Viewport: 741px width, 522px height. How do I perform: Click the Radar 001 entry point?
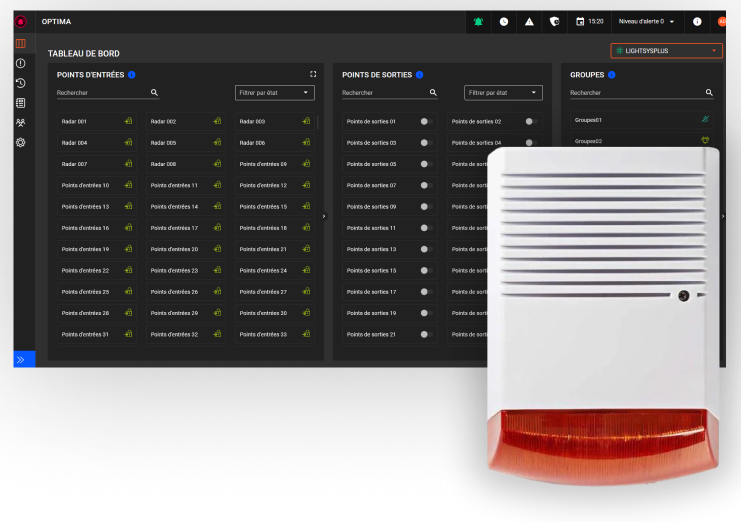pos(97,121)
